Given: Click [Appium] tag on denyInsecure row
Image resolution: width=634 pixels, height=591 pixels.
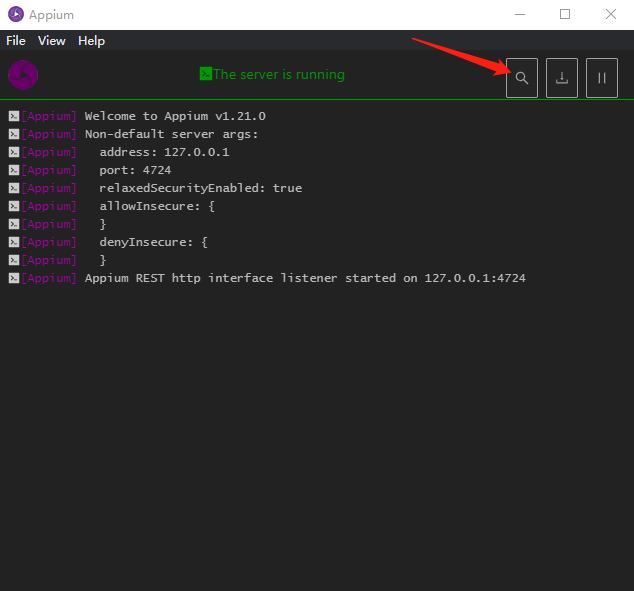Looking at the screenshot, I should (49, 242).
